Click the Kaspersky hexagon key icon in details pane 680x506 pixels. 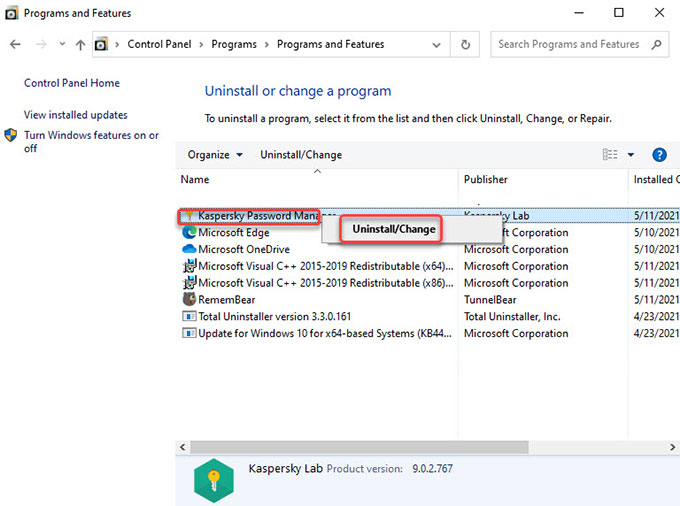[x=214, y=481]
